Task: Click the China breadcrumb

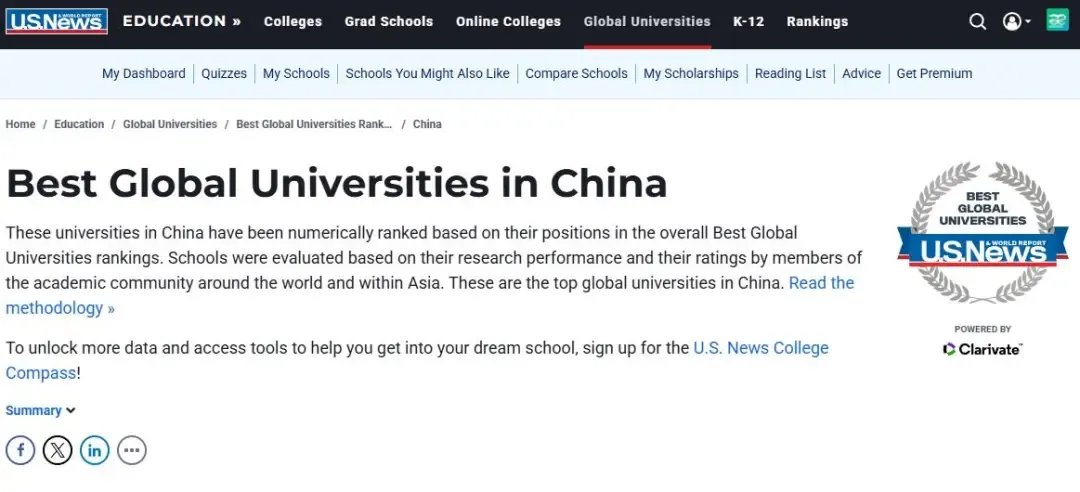Action: [x=427, y=124]
